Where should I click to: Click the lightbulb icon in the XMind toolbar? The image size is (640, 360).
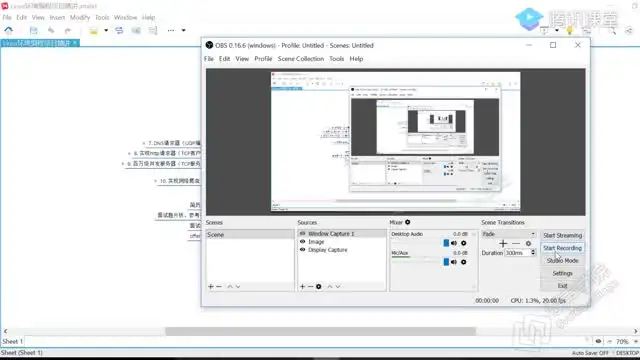570,30
